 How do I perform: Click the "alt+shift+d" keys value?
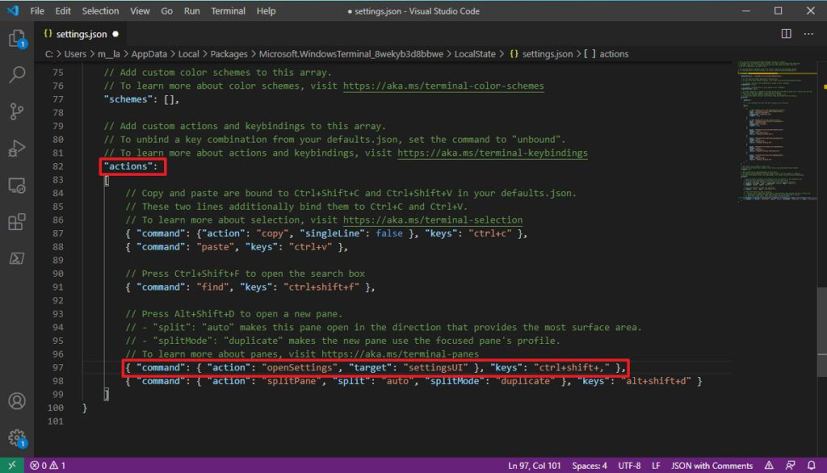coord(656,381)
